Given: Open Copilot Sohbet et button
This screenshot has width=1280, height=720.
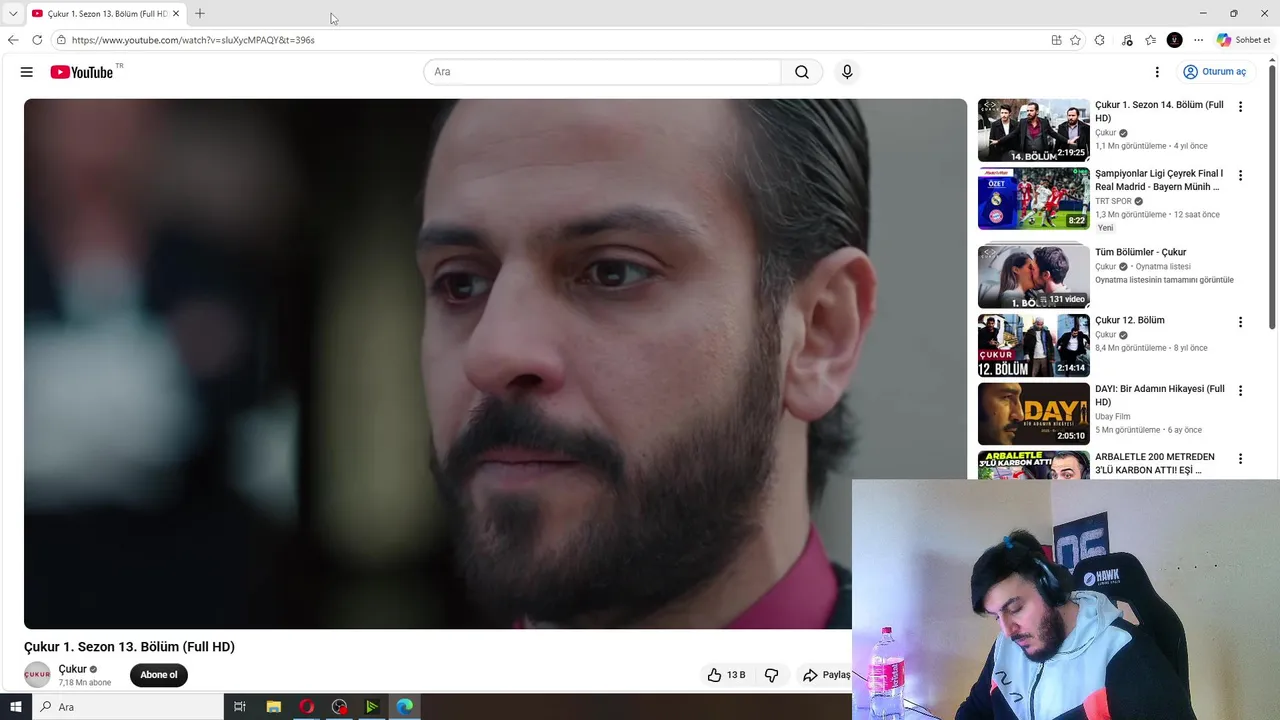Looking at the screenshot, I should [1243, 40].
